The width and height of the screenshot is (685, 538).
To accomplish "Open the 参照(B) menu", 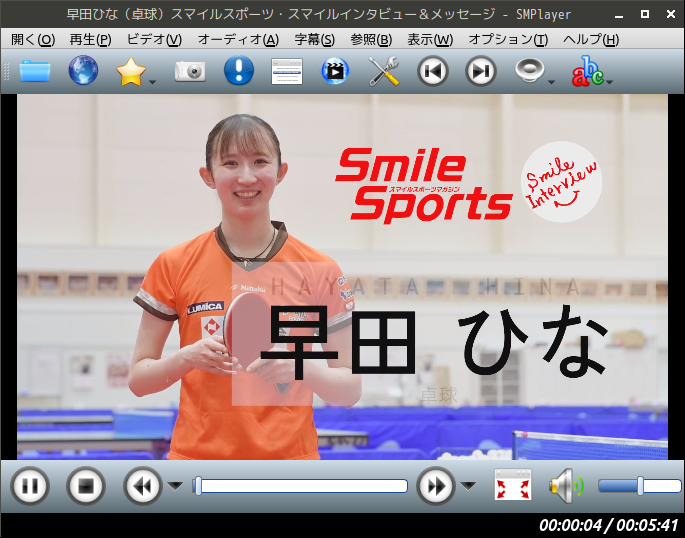I will coord(371,40).
